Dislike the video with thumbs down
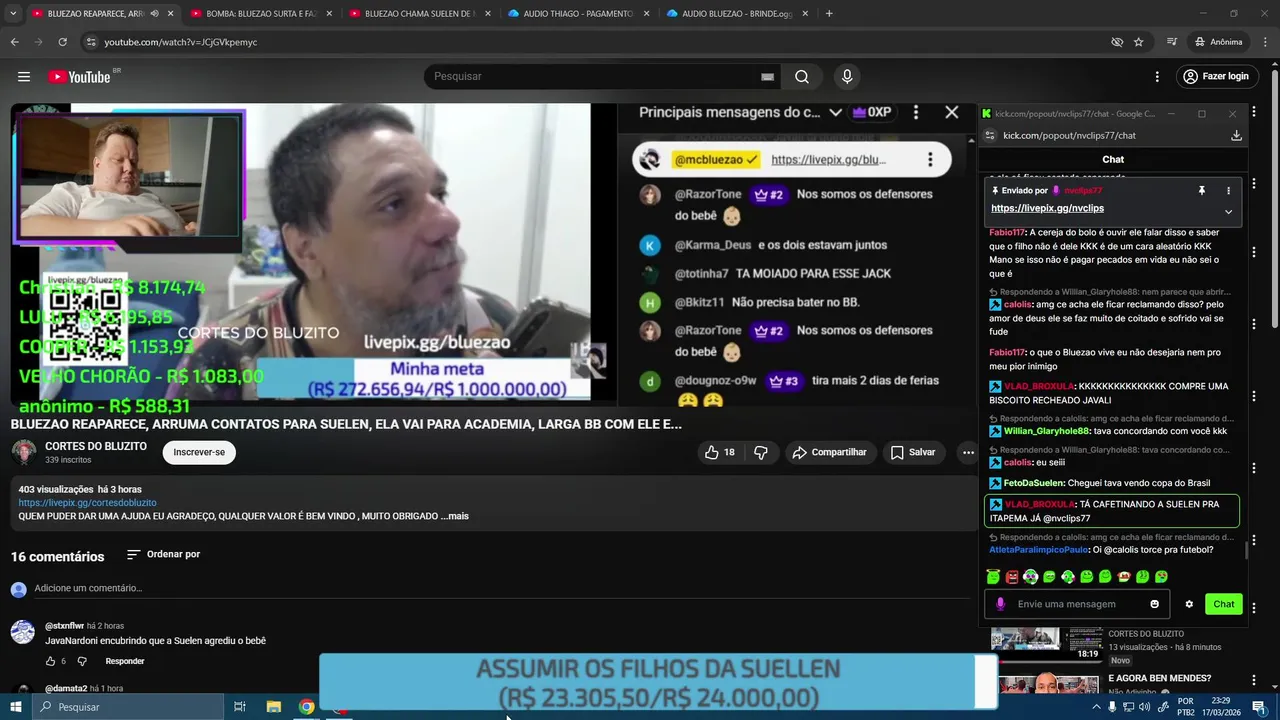 pyautogui.click(x=761, y=452)
